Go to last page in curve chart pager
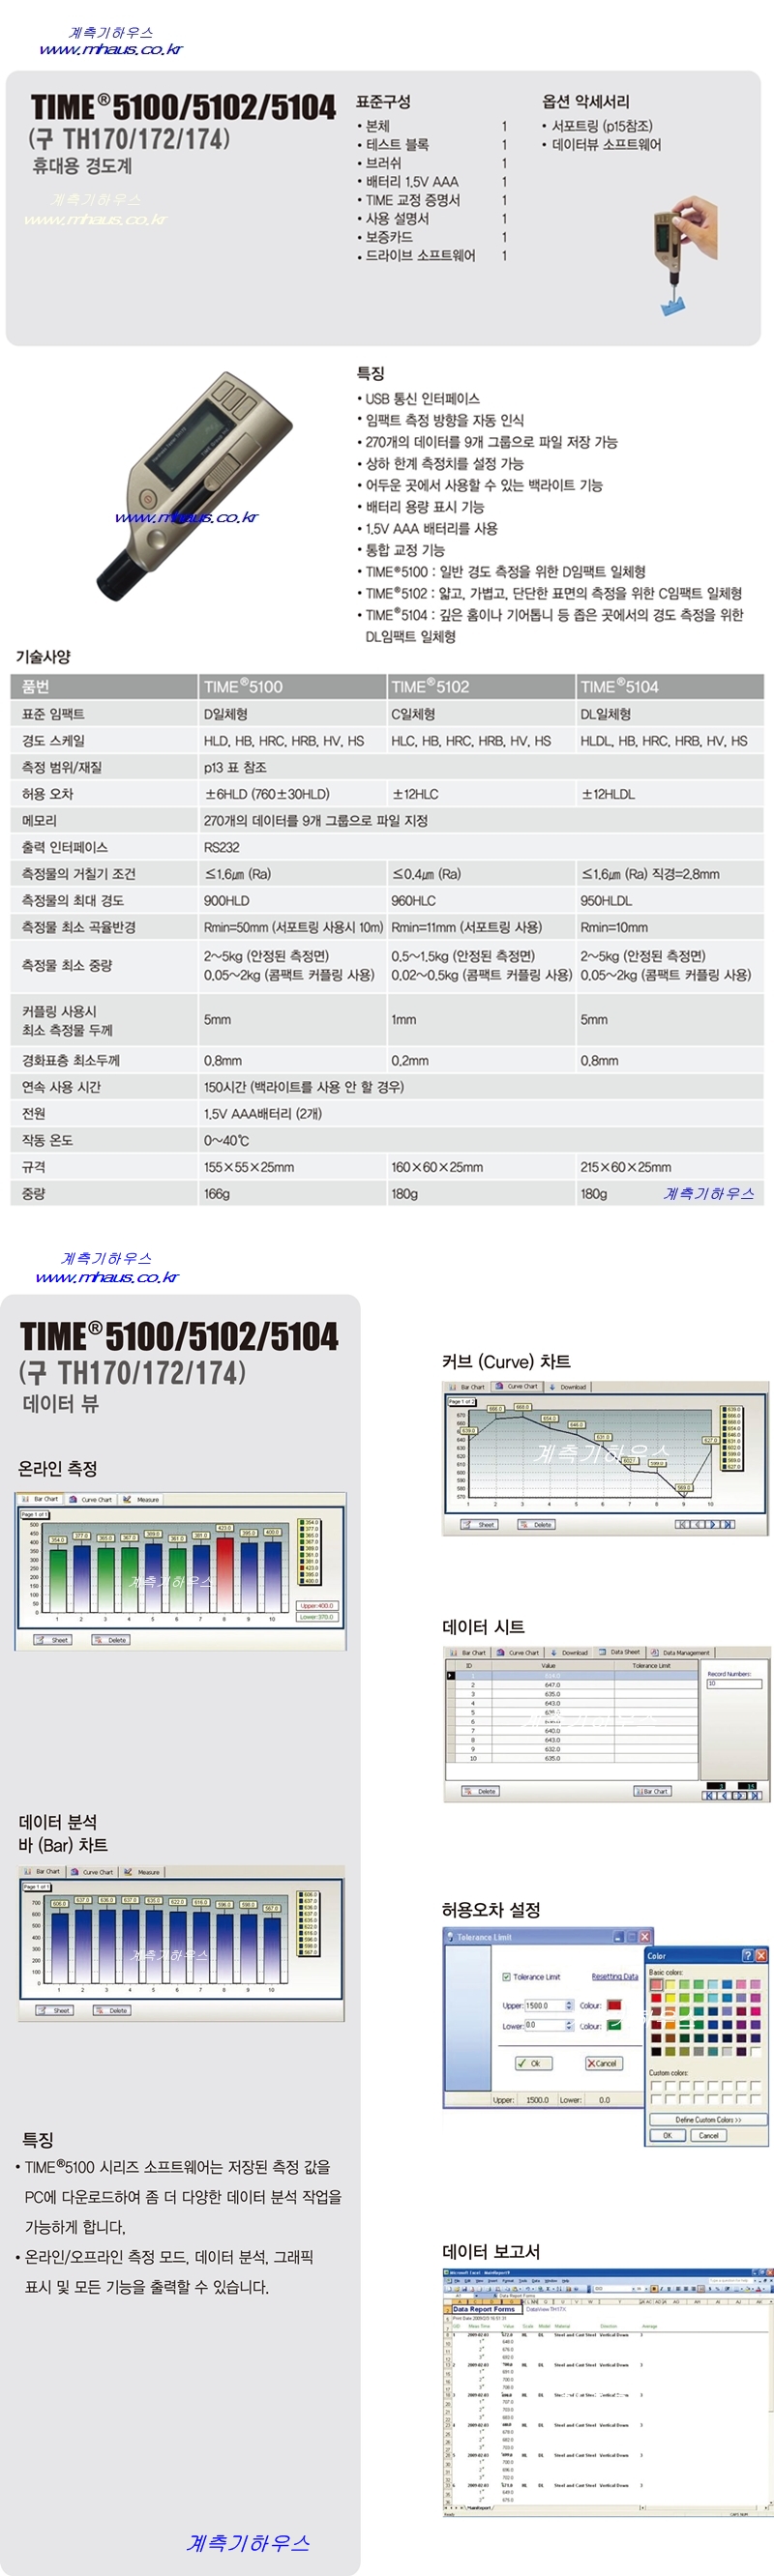This screenshot has height=2576, width=774. 729,1524
